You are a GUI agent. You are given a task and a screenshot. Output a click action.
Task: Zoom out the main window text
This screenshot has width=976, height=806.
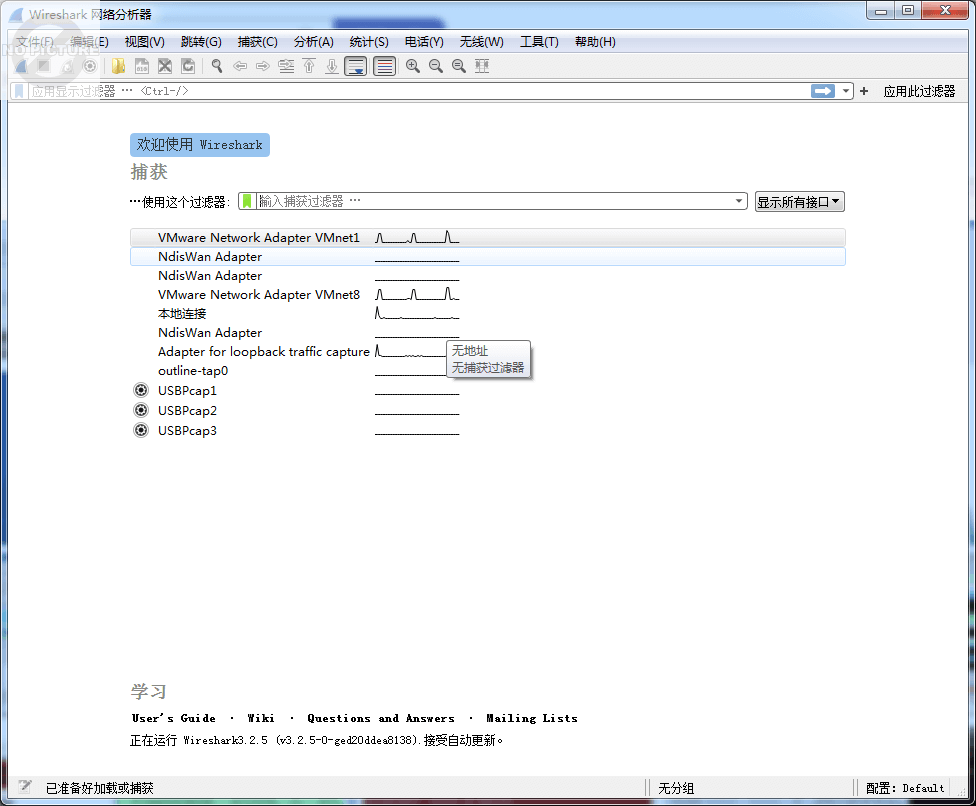point(436,66)
